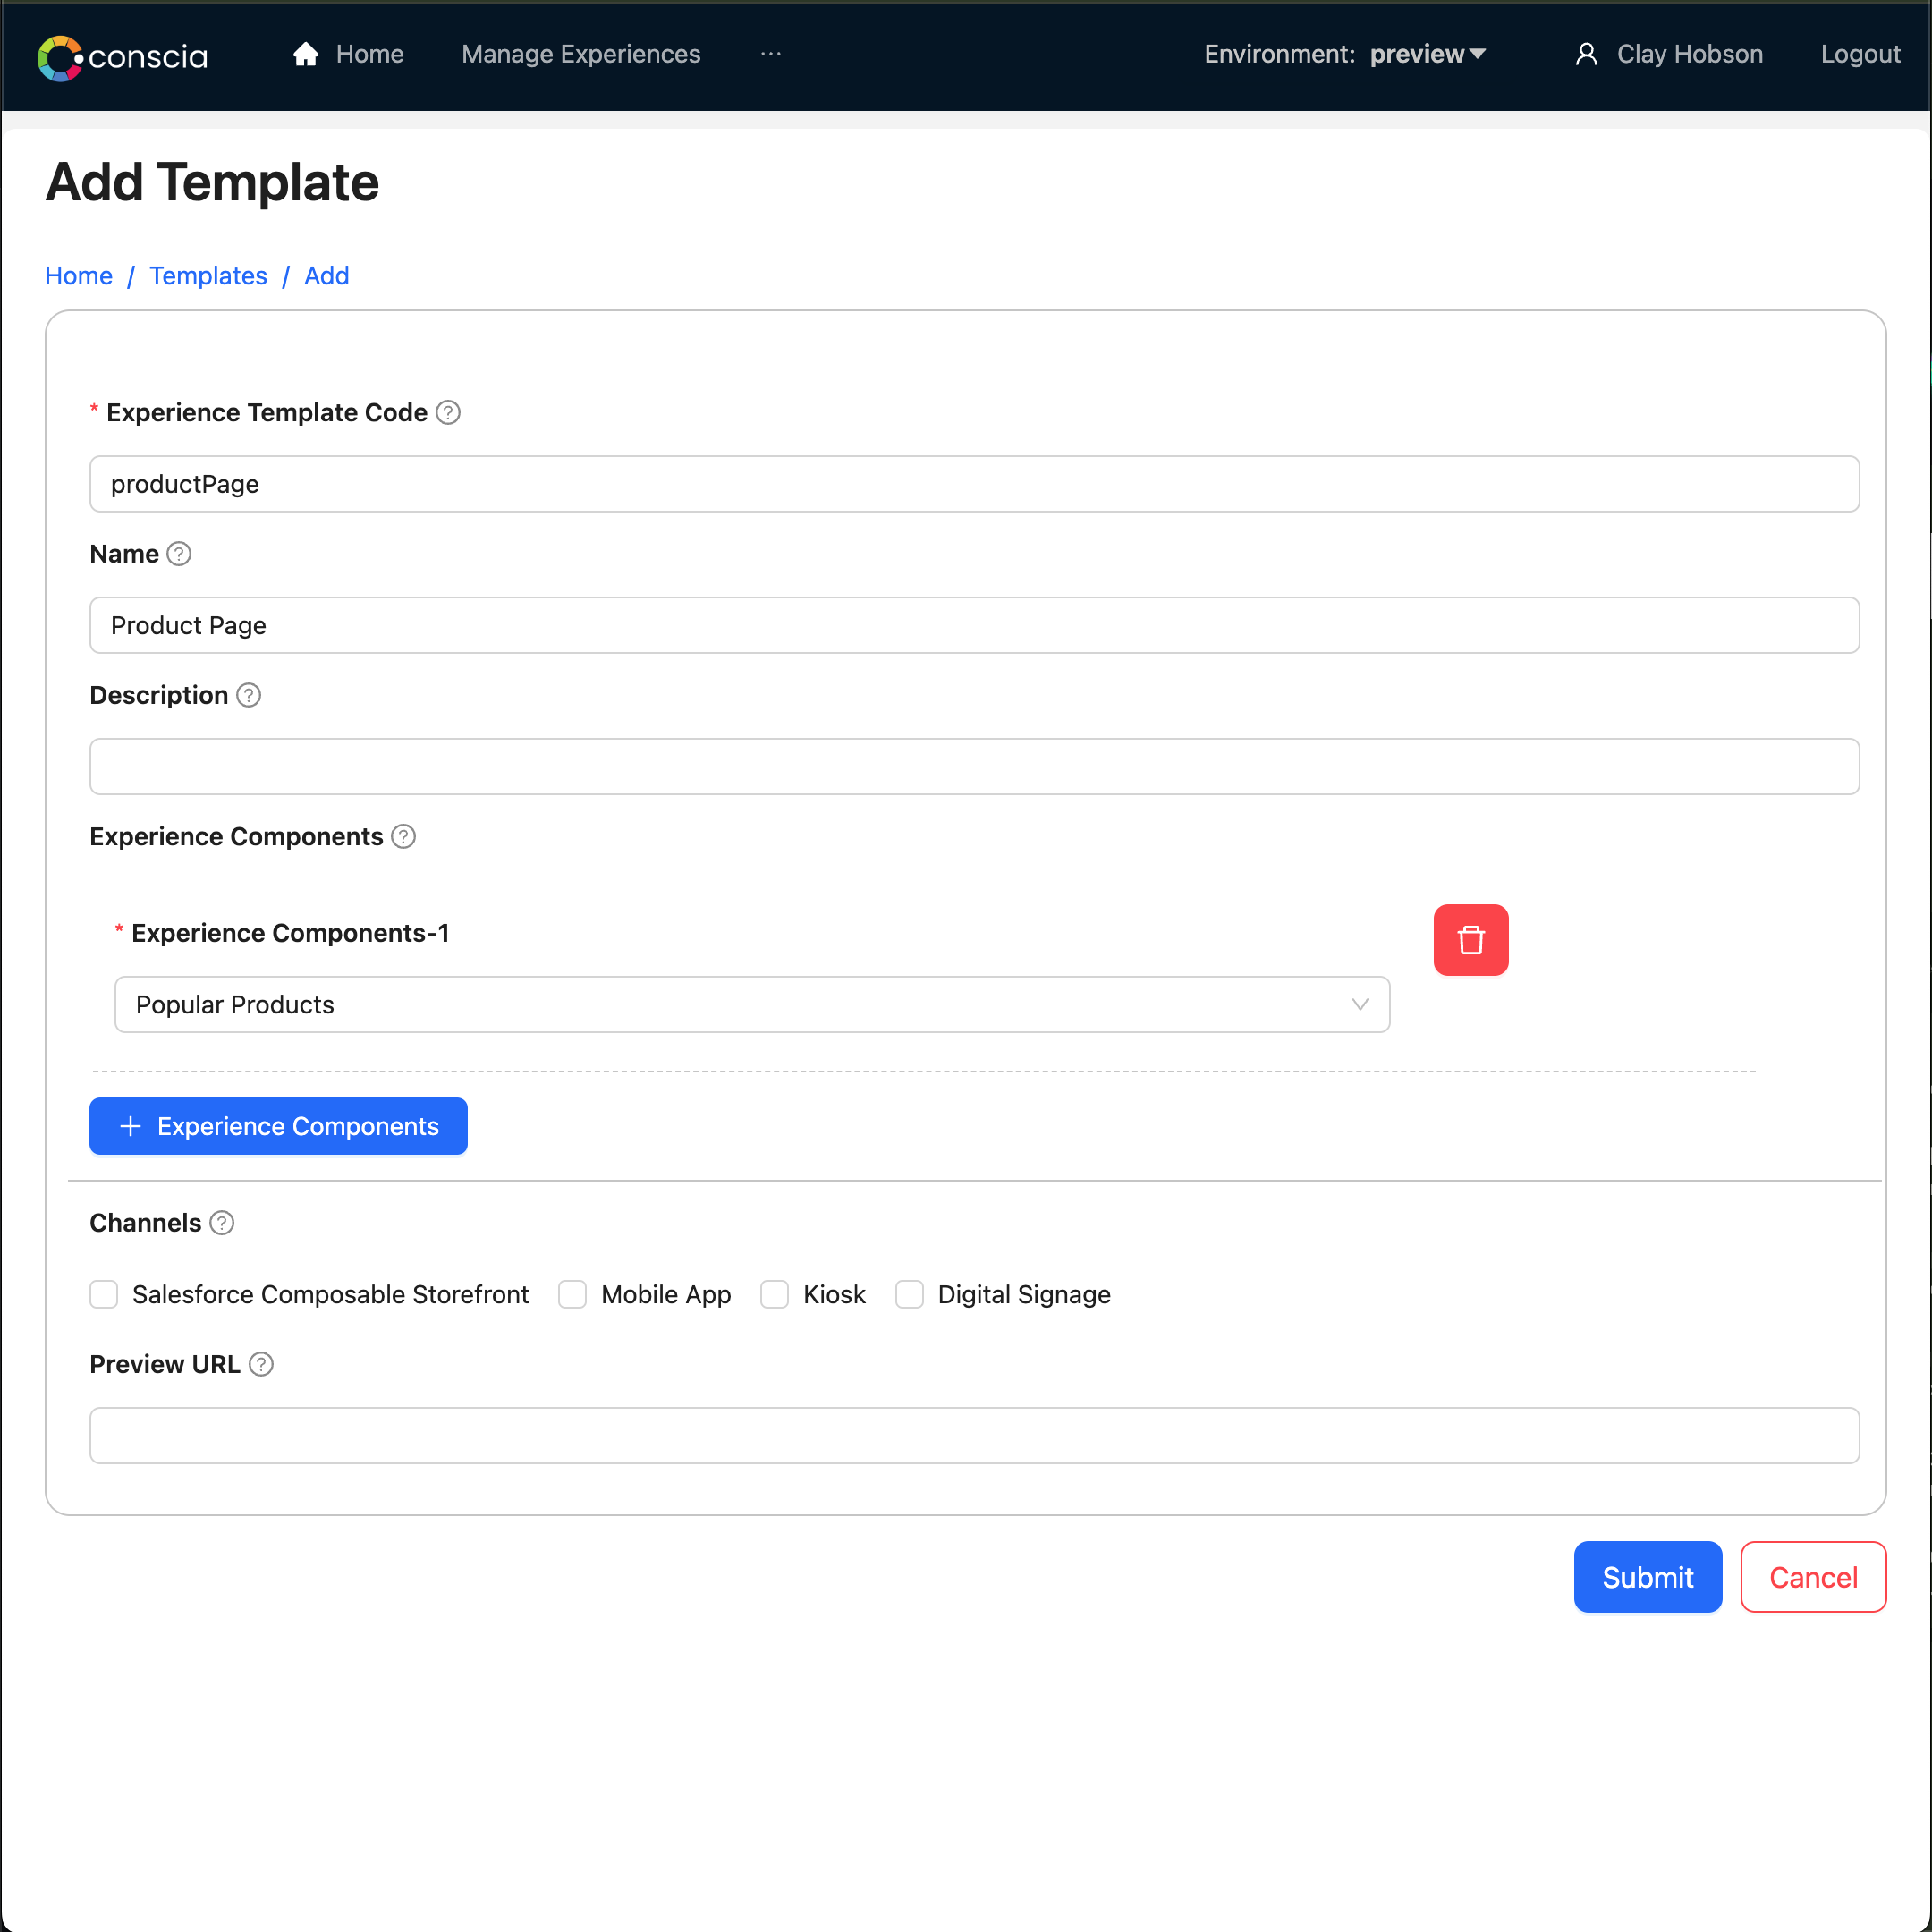
Task: Click the Home navigation icon
Action: [x=309, y=51]
